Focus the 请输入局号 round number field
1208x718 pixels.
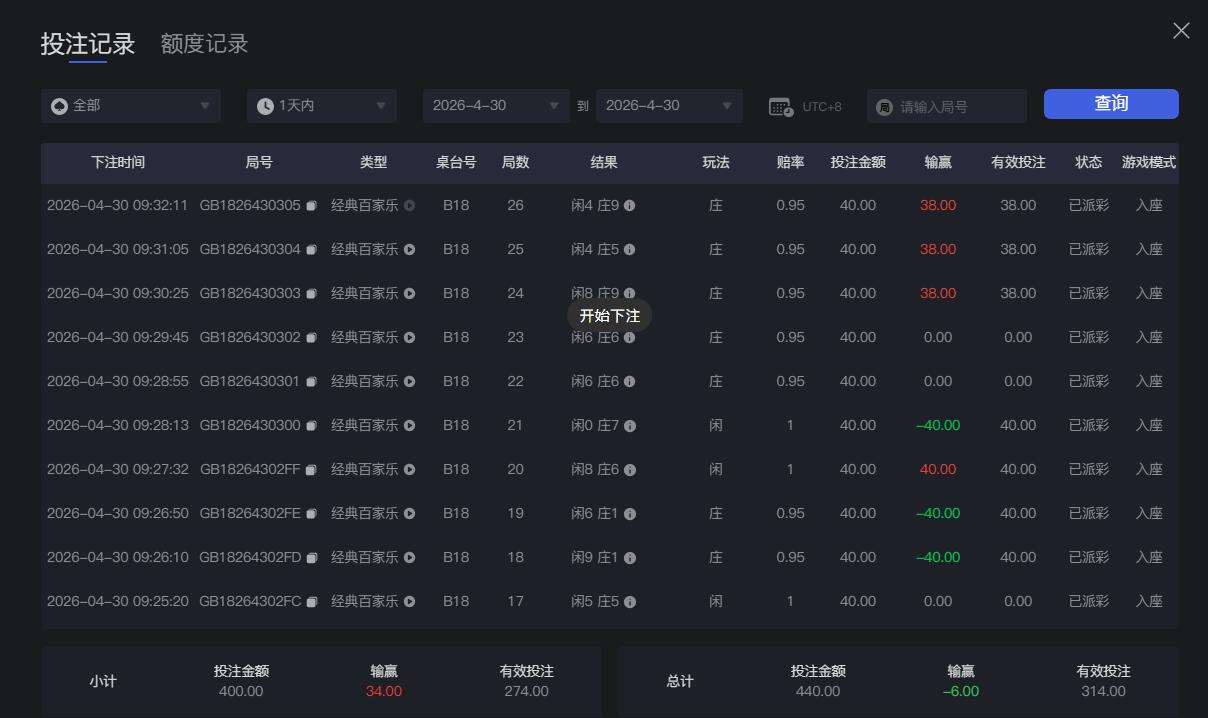(x=947, y=106)
